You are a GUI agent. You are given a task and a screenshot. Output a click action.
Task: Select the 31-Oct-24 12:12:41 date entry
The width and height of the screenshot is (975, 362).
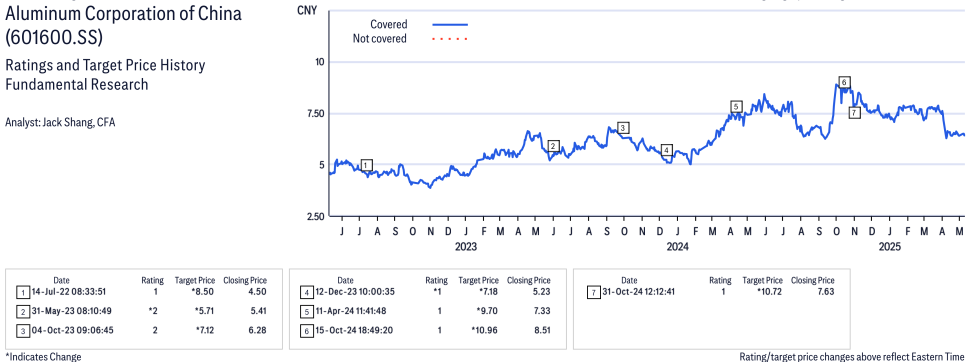[639, 291]
